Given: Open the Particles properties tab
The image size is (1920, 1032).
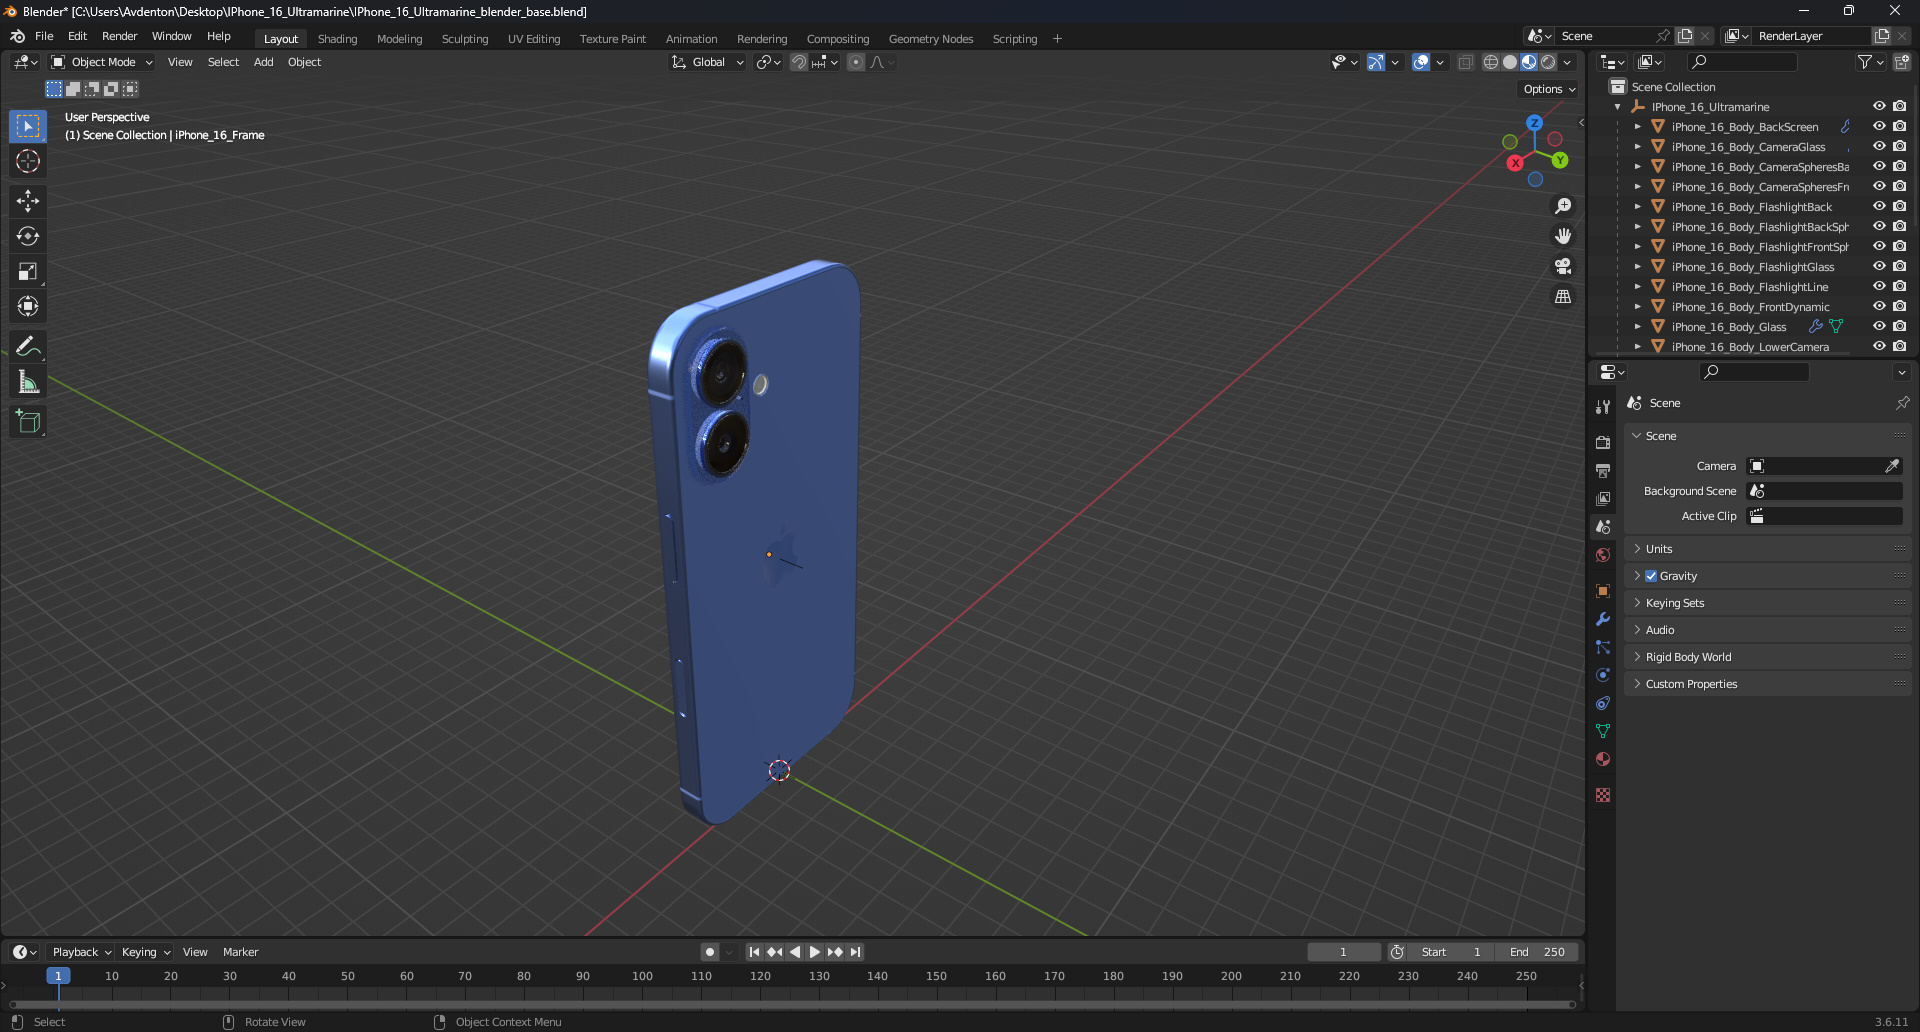Looking at the screenshot, I should tap(1603, 647).
